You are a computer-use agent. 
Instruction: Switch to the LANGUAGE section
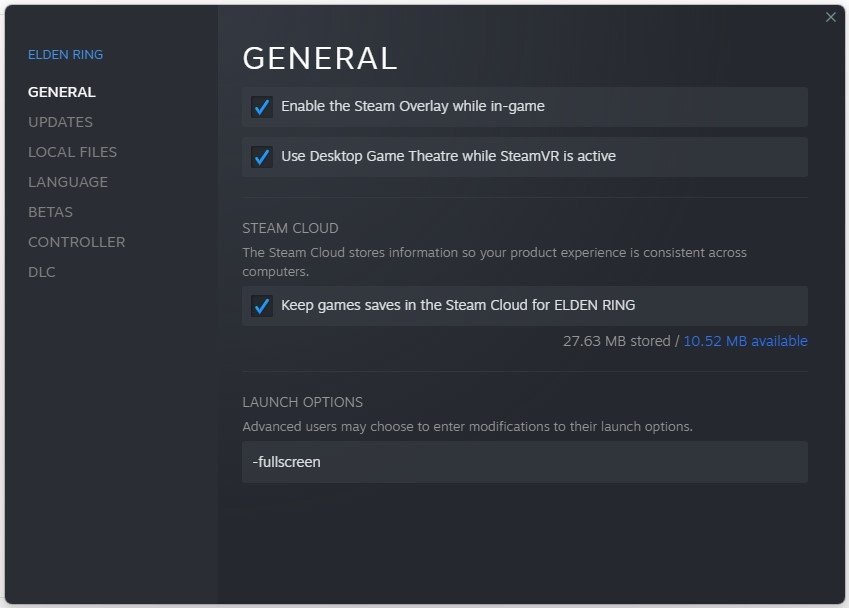click(x=68, y=182)
